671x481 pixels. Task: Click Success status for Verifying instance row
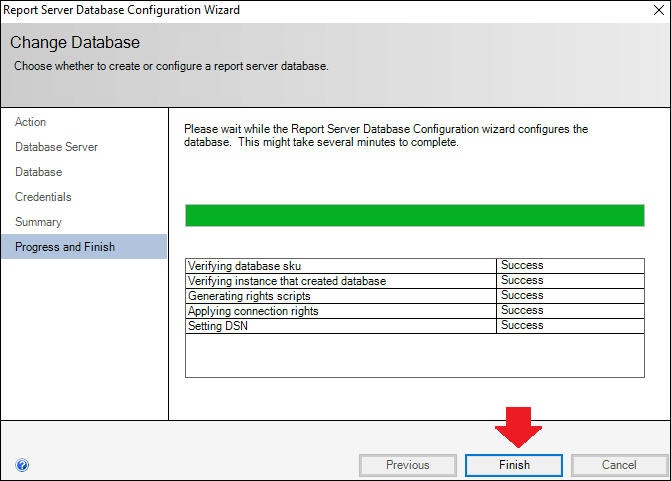(x=522, y=280)
